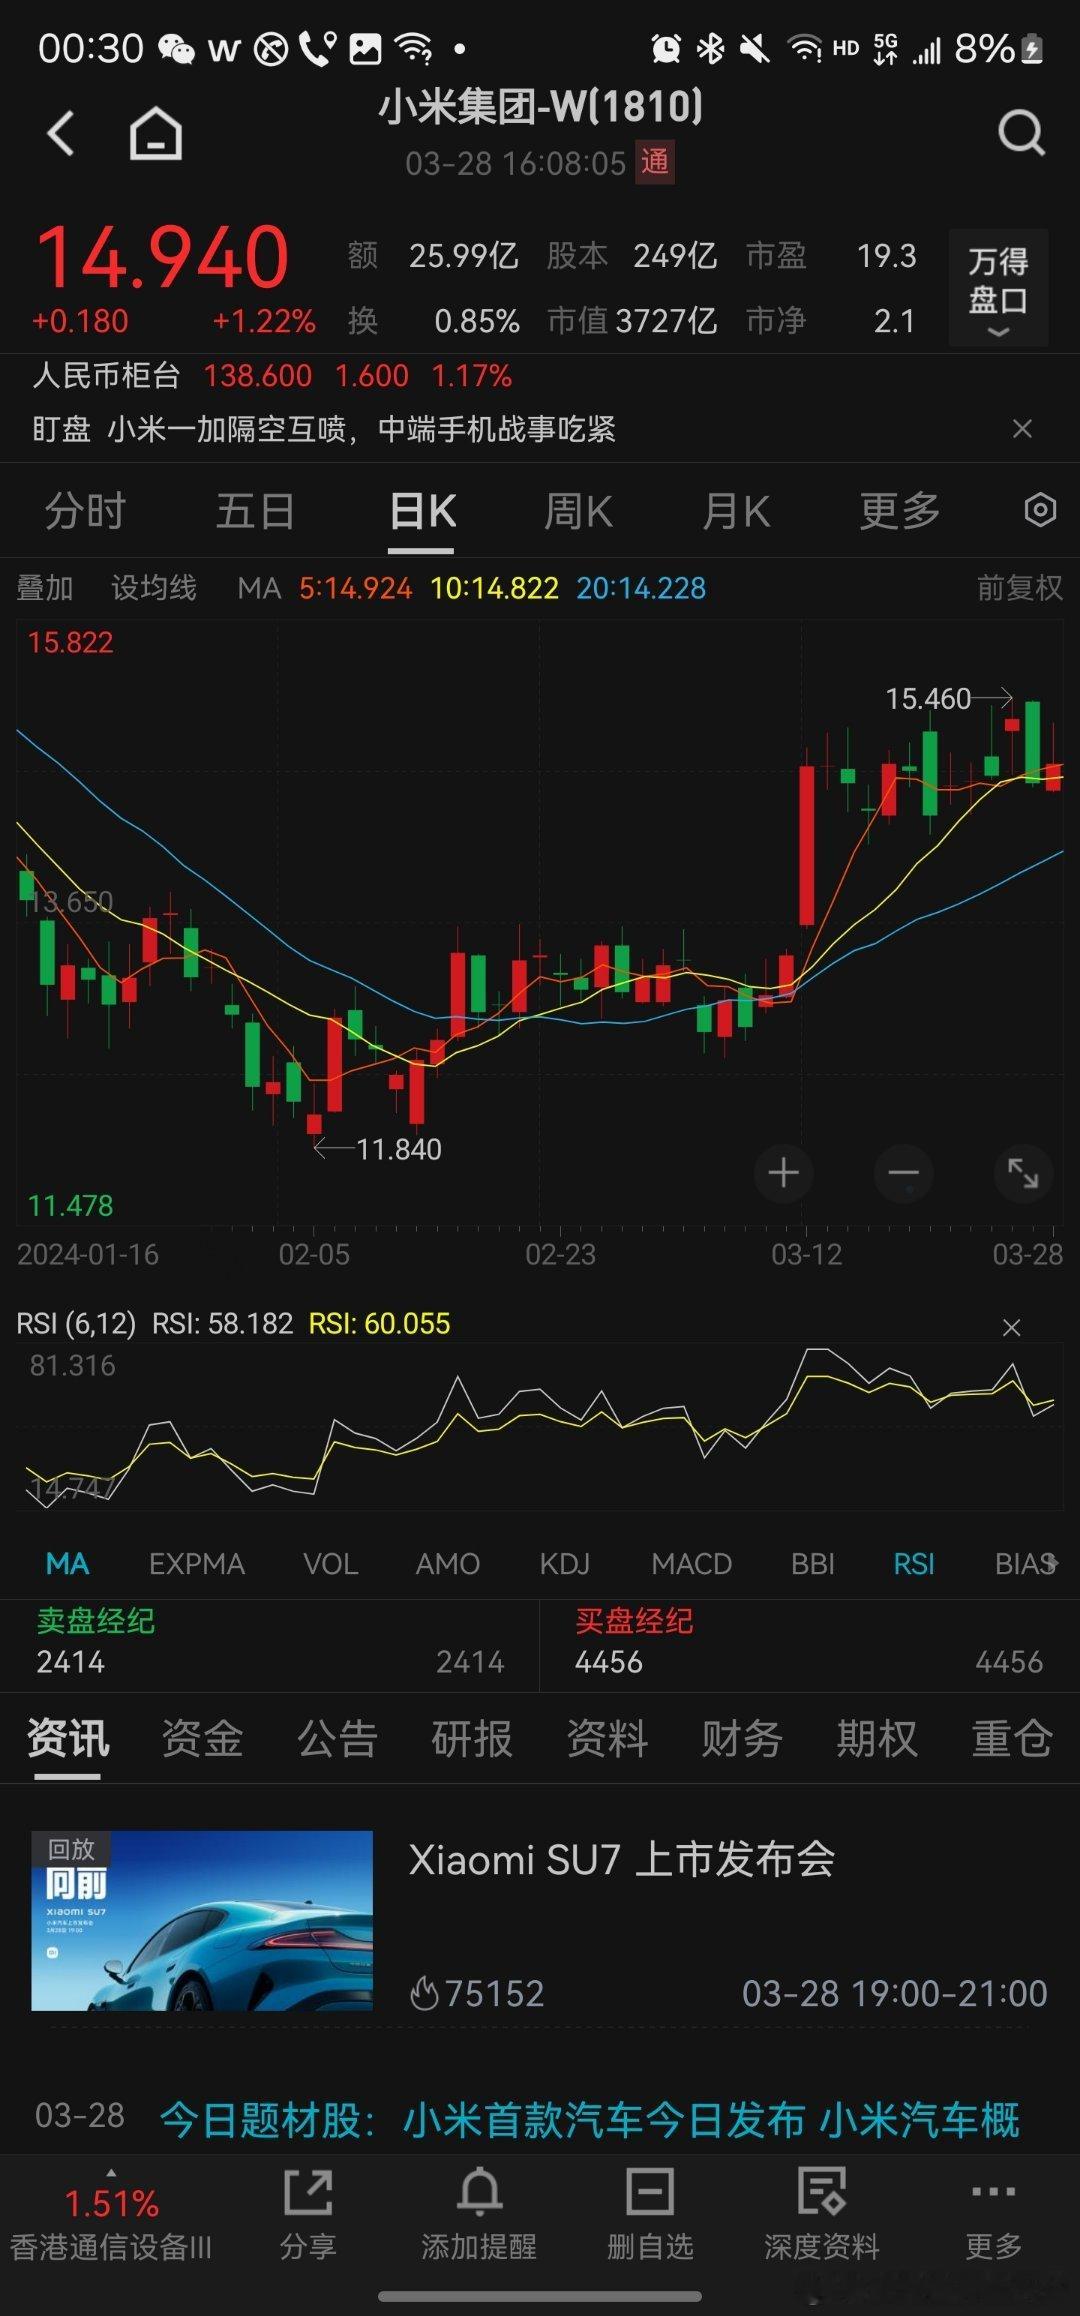Tap the red 通 badge
This screenshot has height=2316, width=1080.
click(655, 162)
